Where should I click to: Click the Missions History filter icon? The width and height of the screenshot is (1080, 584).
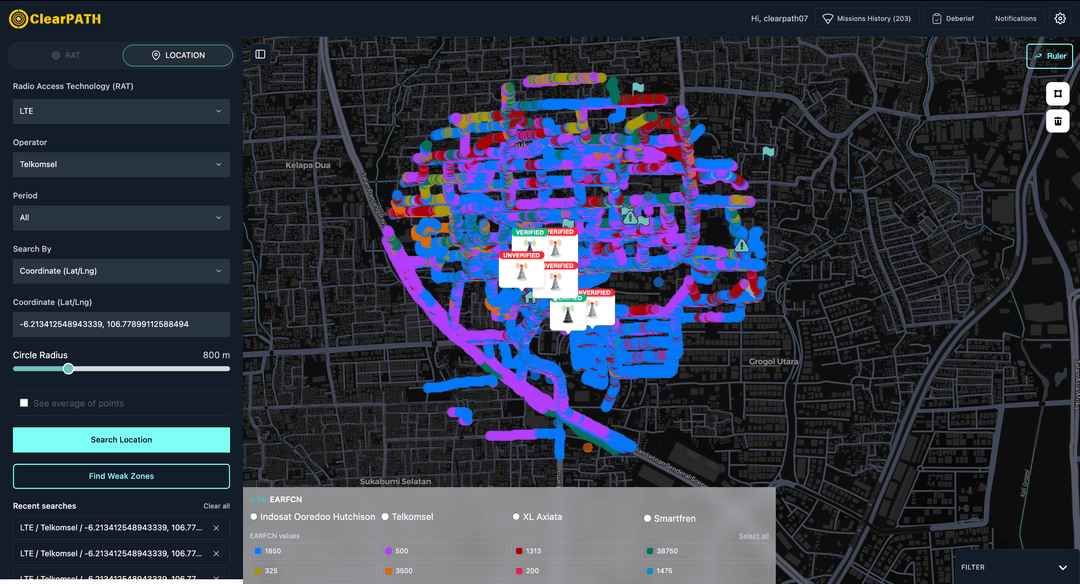pyautogui.click(x=828, y=19)
